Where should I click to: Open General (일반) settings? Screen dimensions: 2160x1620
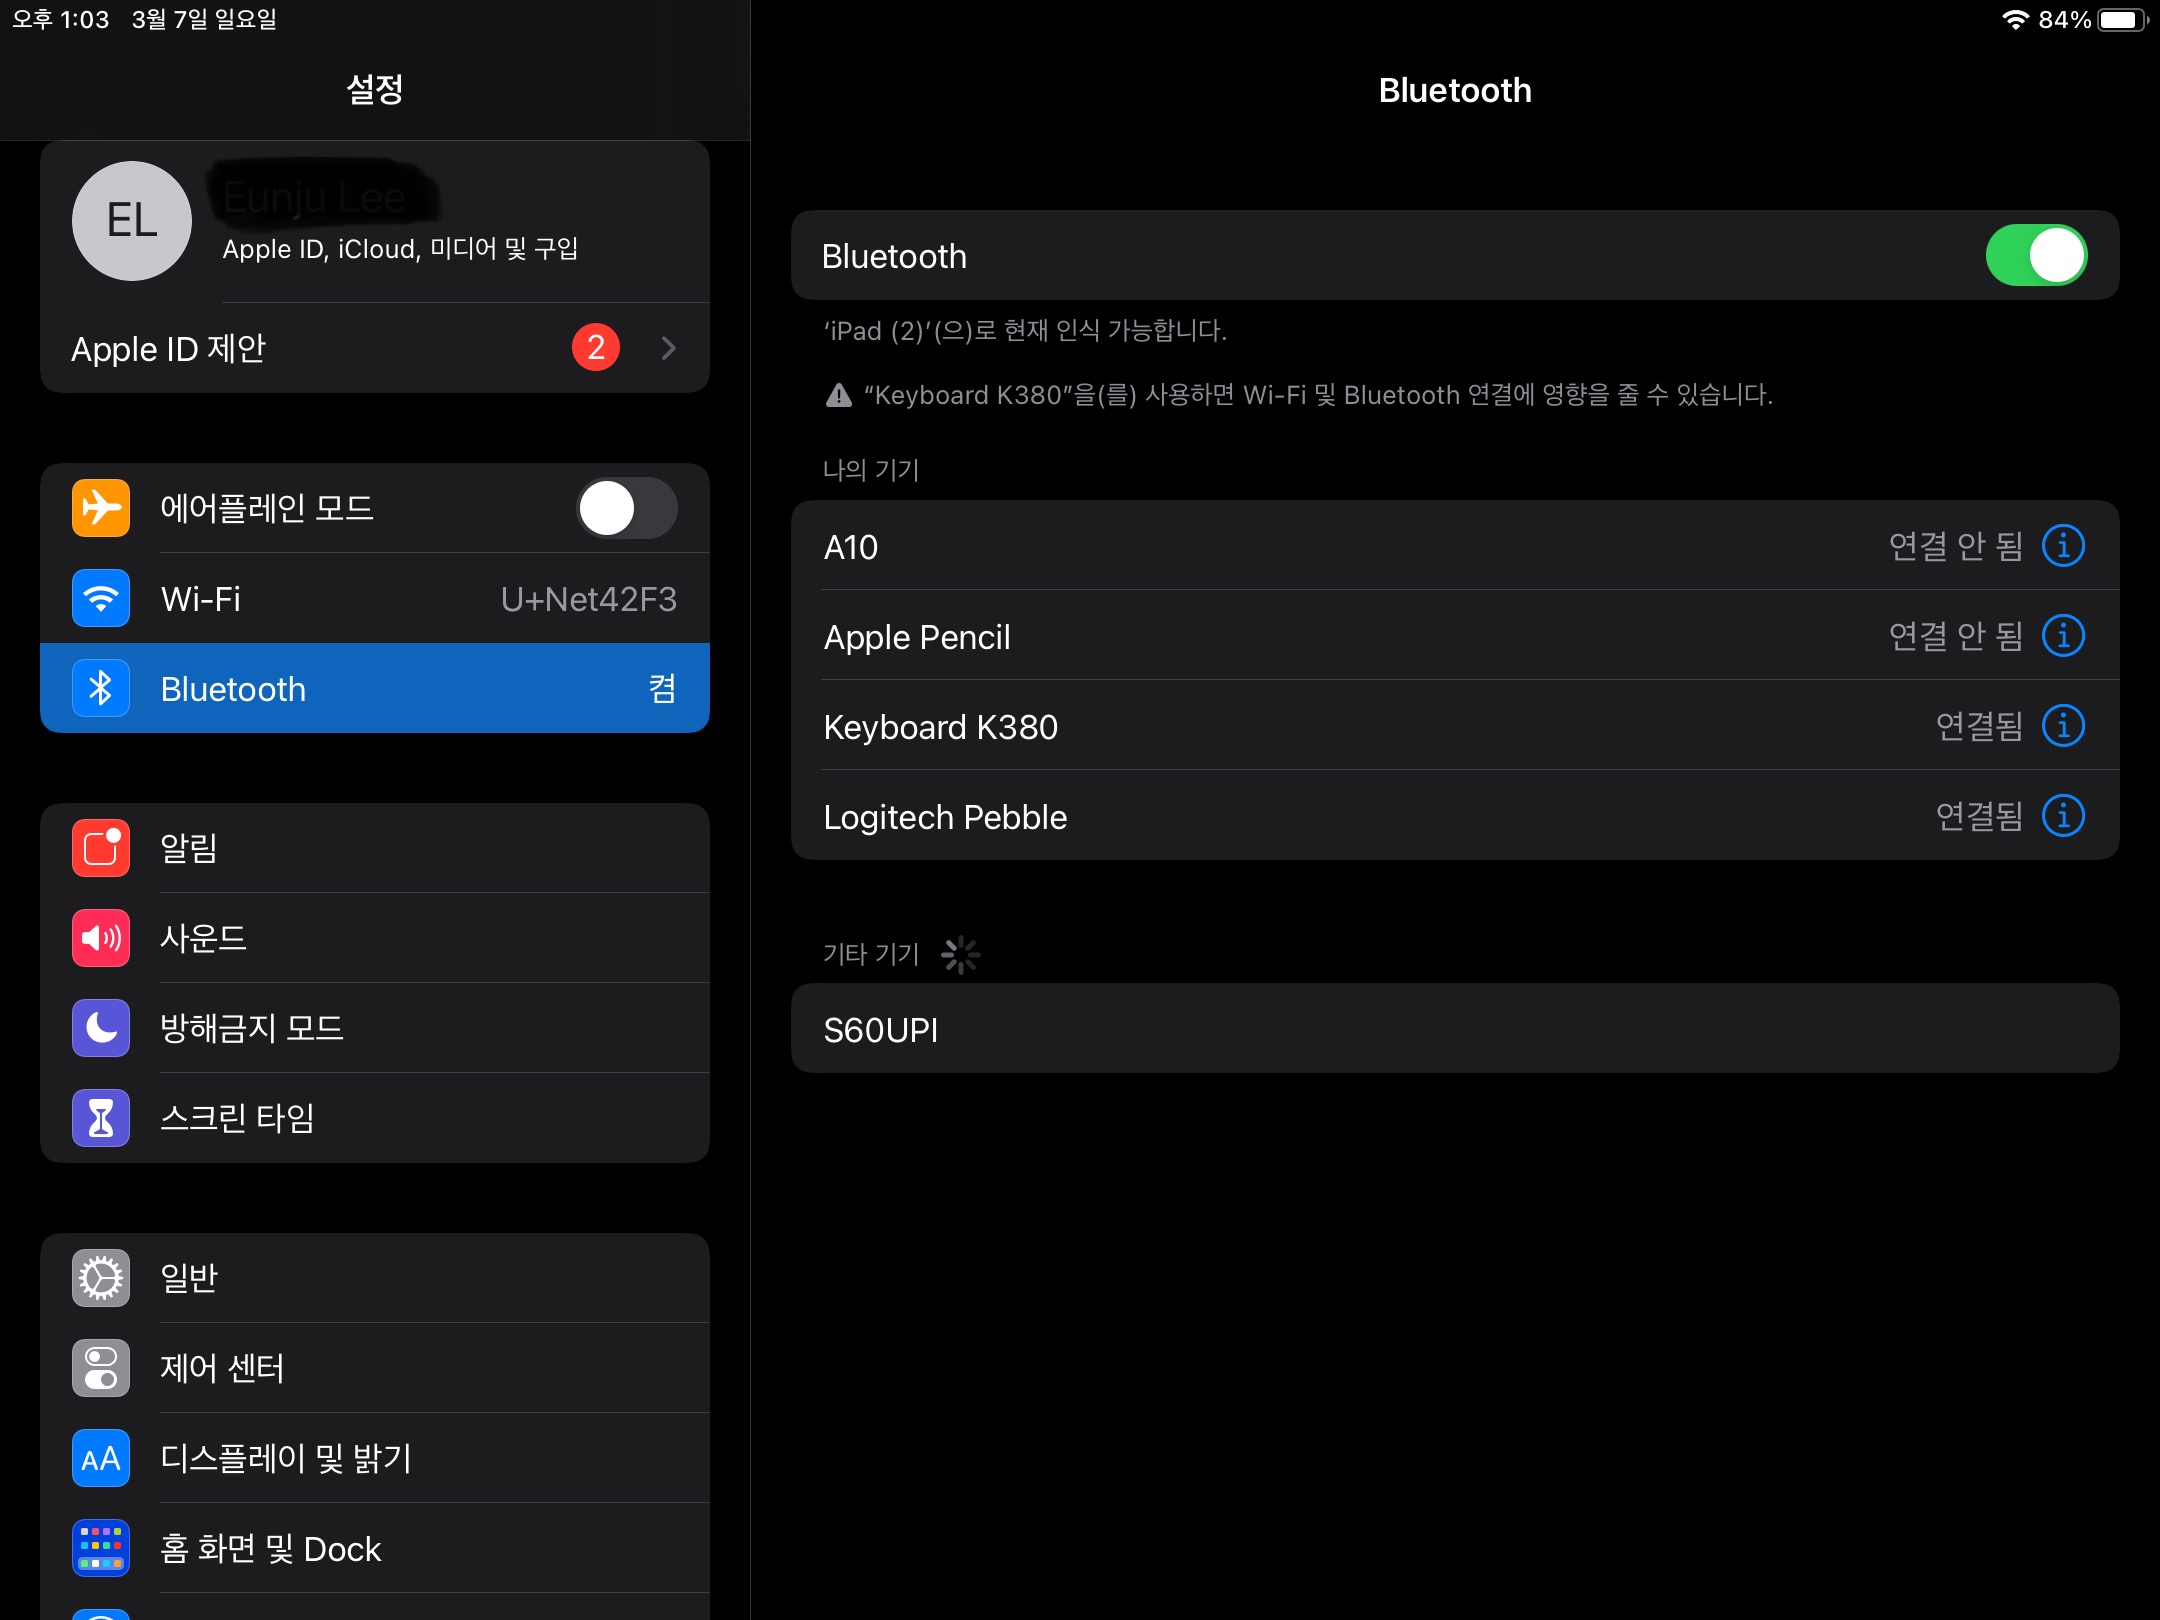375,1278
